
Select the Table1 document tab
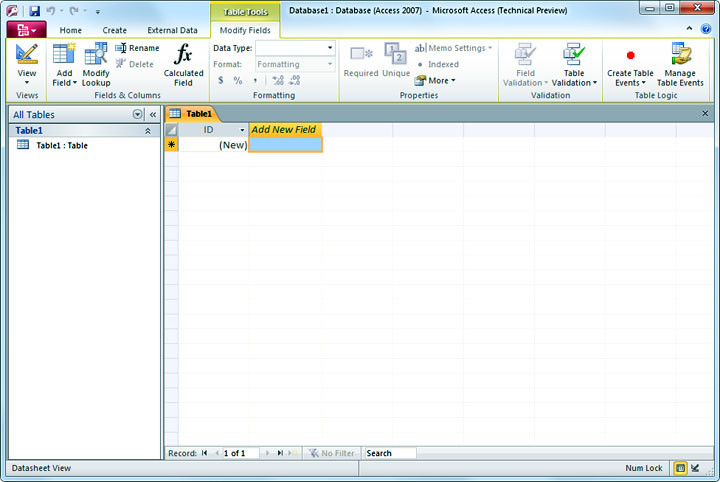point(193,114)
